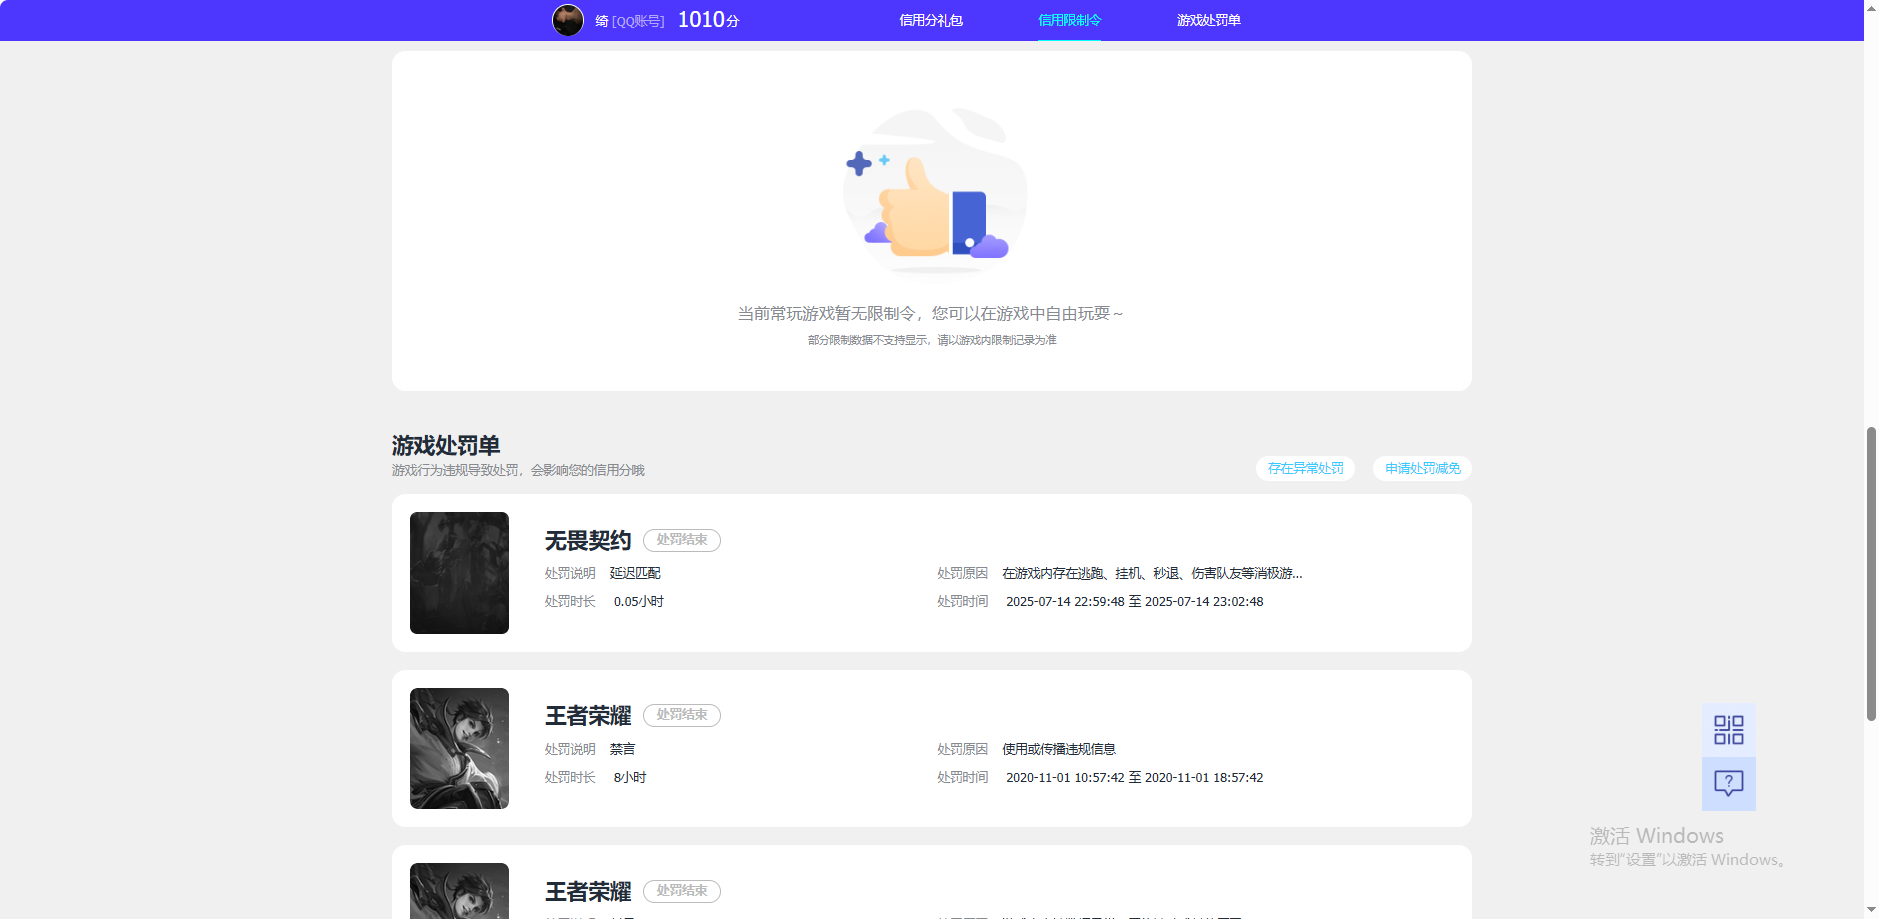
Task: Switch to the 信用限制令 tab
Action: click(x=1069, y=20)
